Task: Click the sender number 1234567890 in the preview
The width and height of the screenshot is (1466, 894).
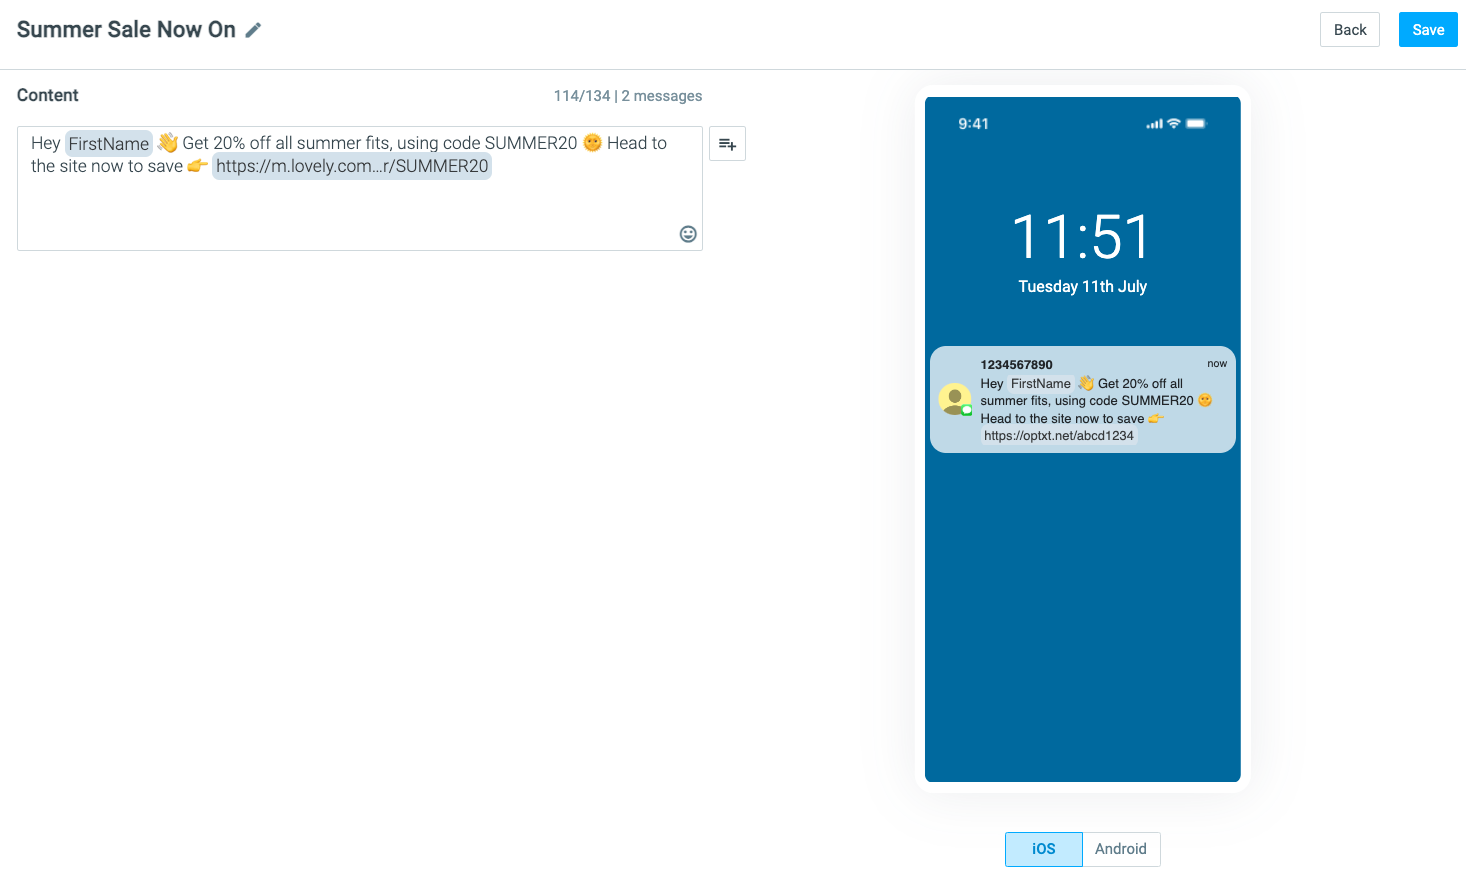Action: pos(1016,365)
